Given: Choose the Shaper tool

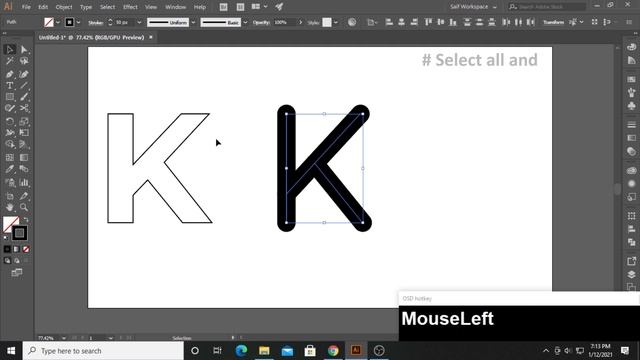Looking at the screenshot, I should click(10, 109).
